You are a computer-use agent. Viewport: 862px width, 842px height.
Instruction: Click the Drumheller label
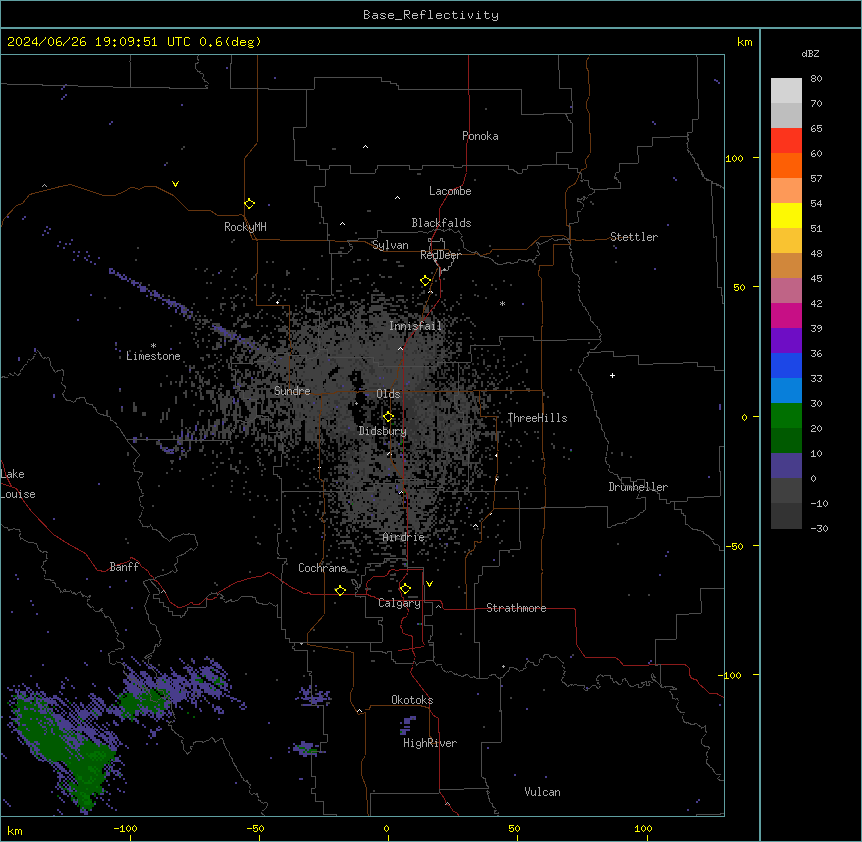click(638, 487)
